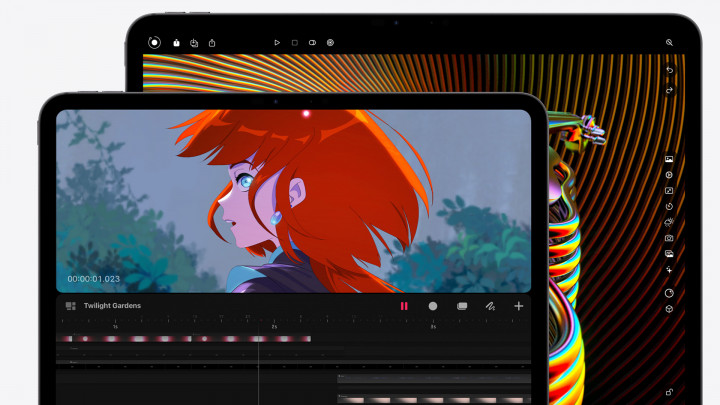720x405 pixels.
Task: Click the redo arrow on the right sidebar
Action: tap(669, 90)
